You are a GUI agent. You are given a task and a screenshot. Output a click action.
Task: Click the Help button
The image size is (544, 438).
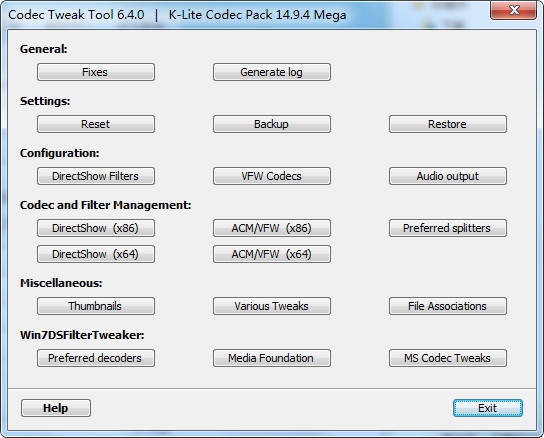[56, 408]
